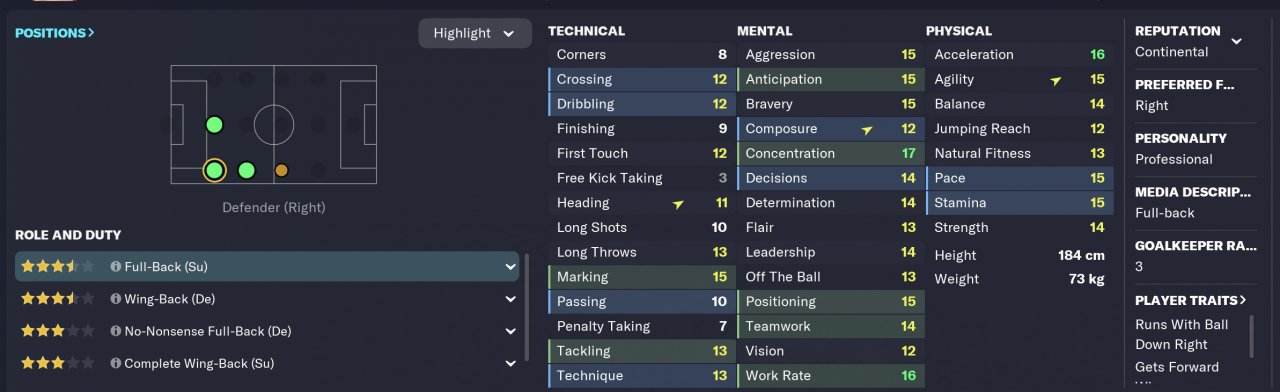The height and width of the screenshot is (392, 1280).
Task: Click info icon beside No-Nonsense Full-Back (De)
Action: click(x=116, y=331)
